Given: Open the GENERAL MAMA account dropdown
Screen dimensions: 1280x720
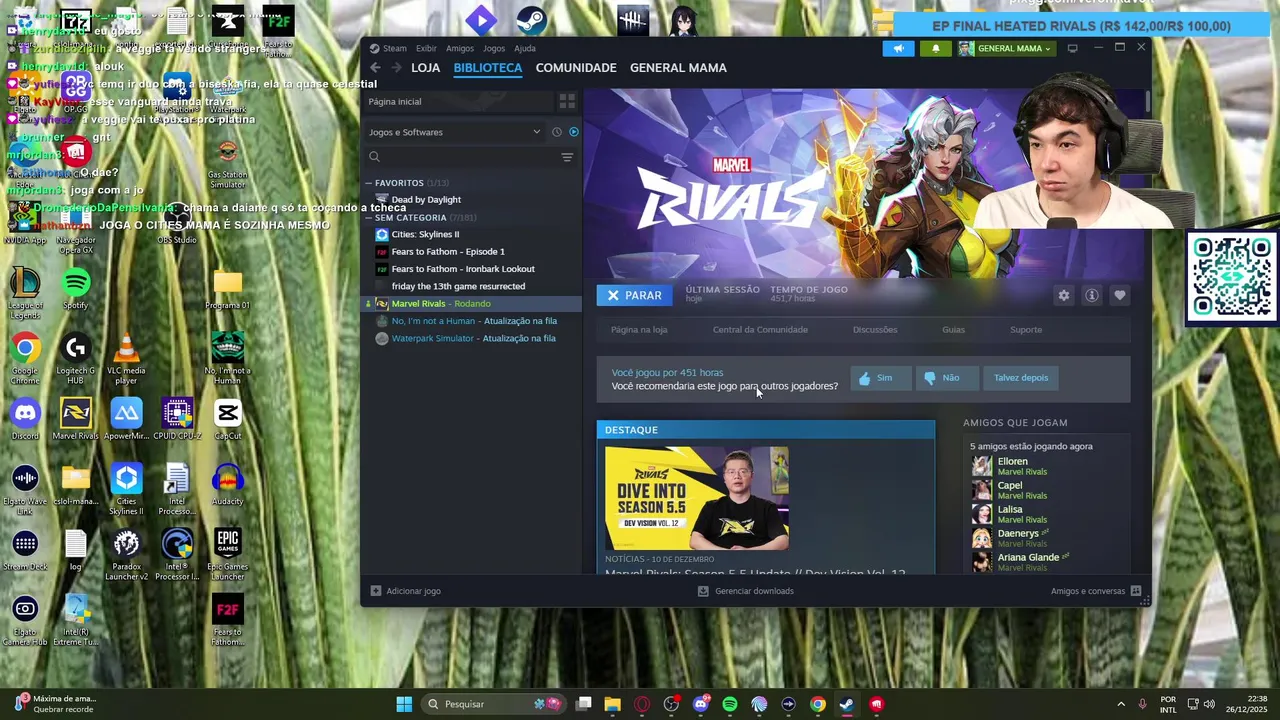Looking at the screenshot, I should click(1005, 48).
